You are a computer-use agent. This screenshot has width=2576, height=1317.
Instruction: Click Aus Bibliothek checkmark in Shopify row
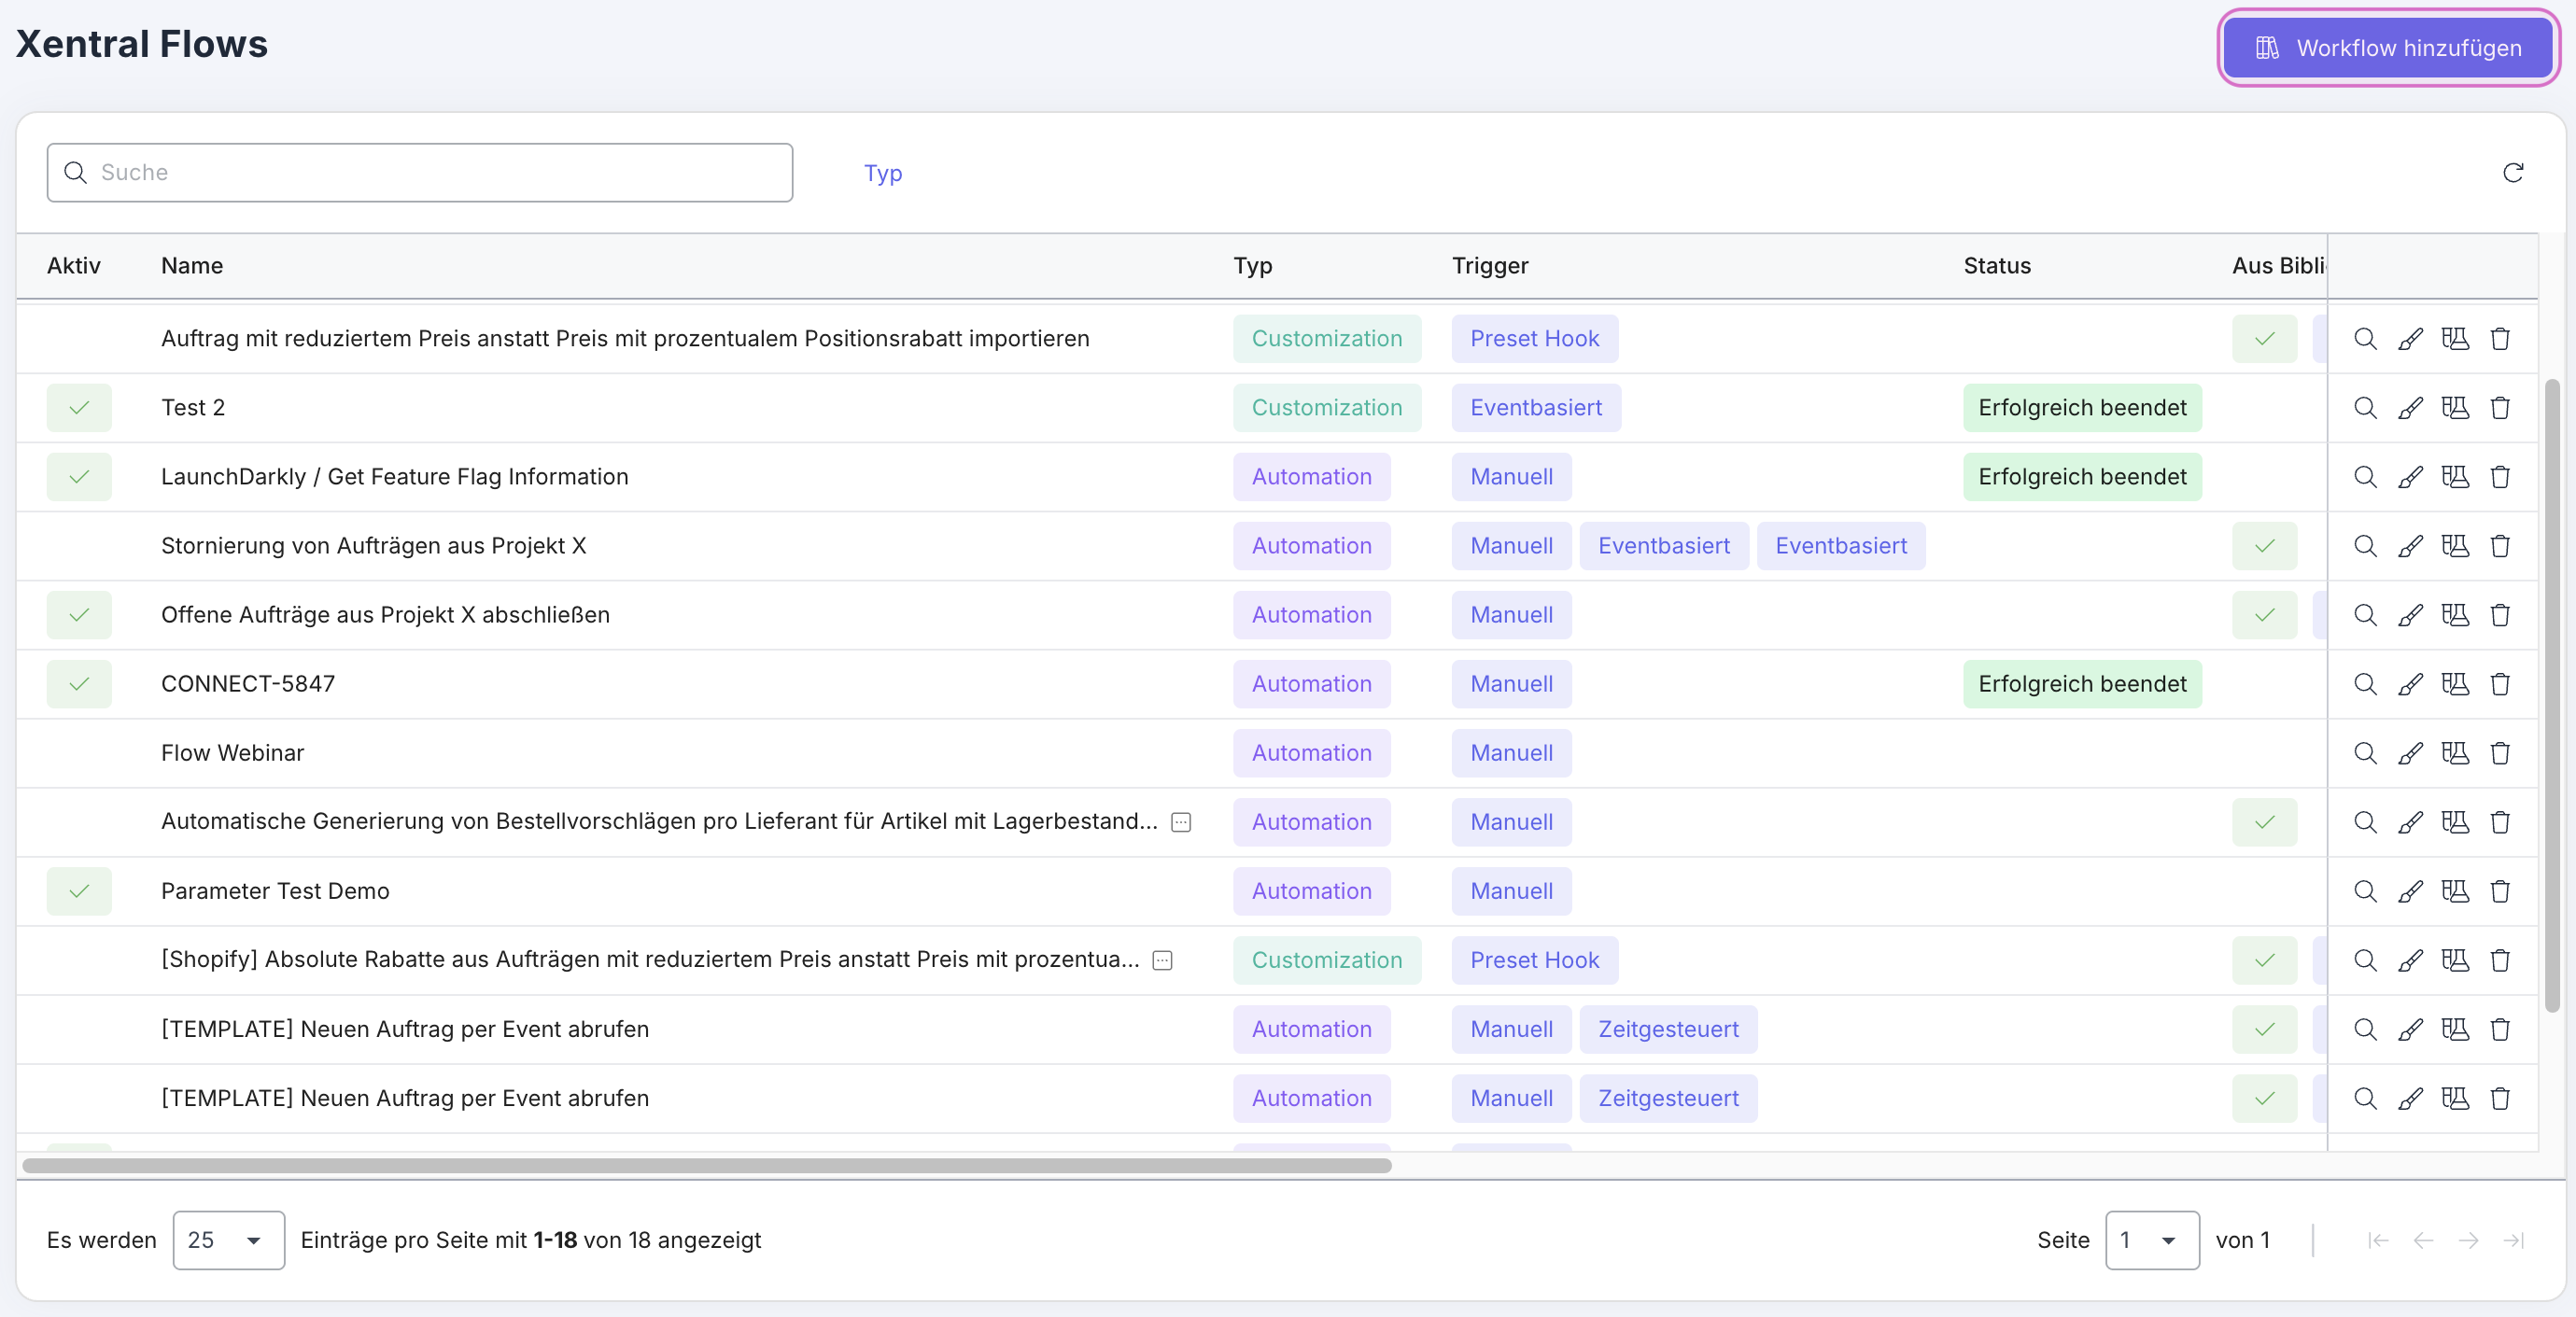tap(2264, 960)
